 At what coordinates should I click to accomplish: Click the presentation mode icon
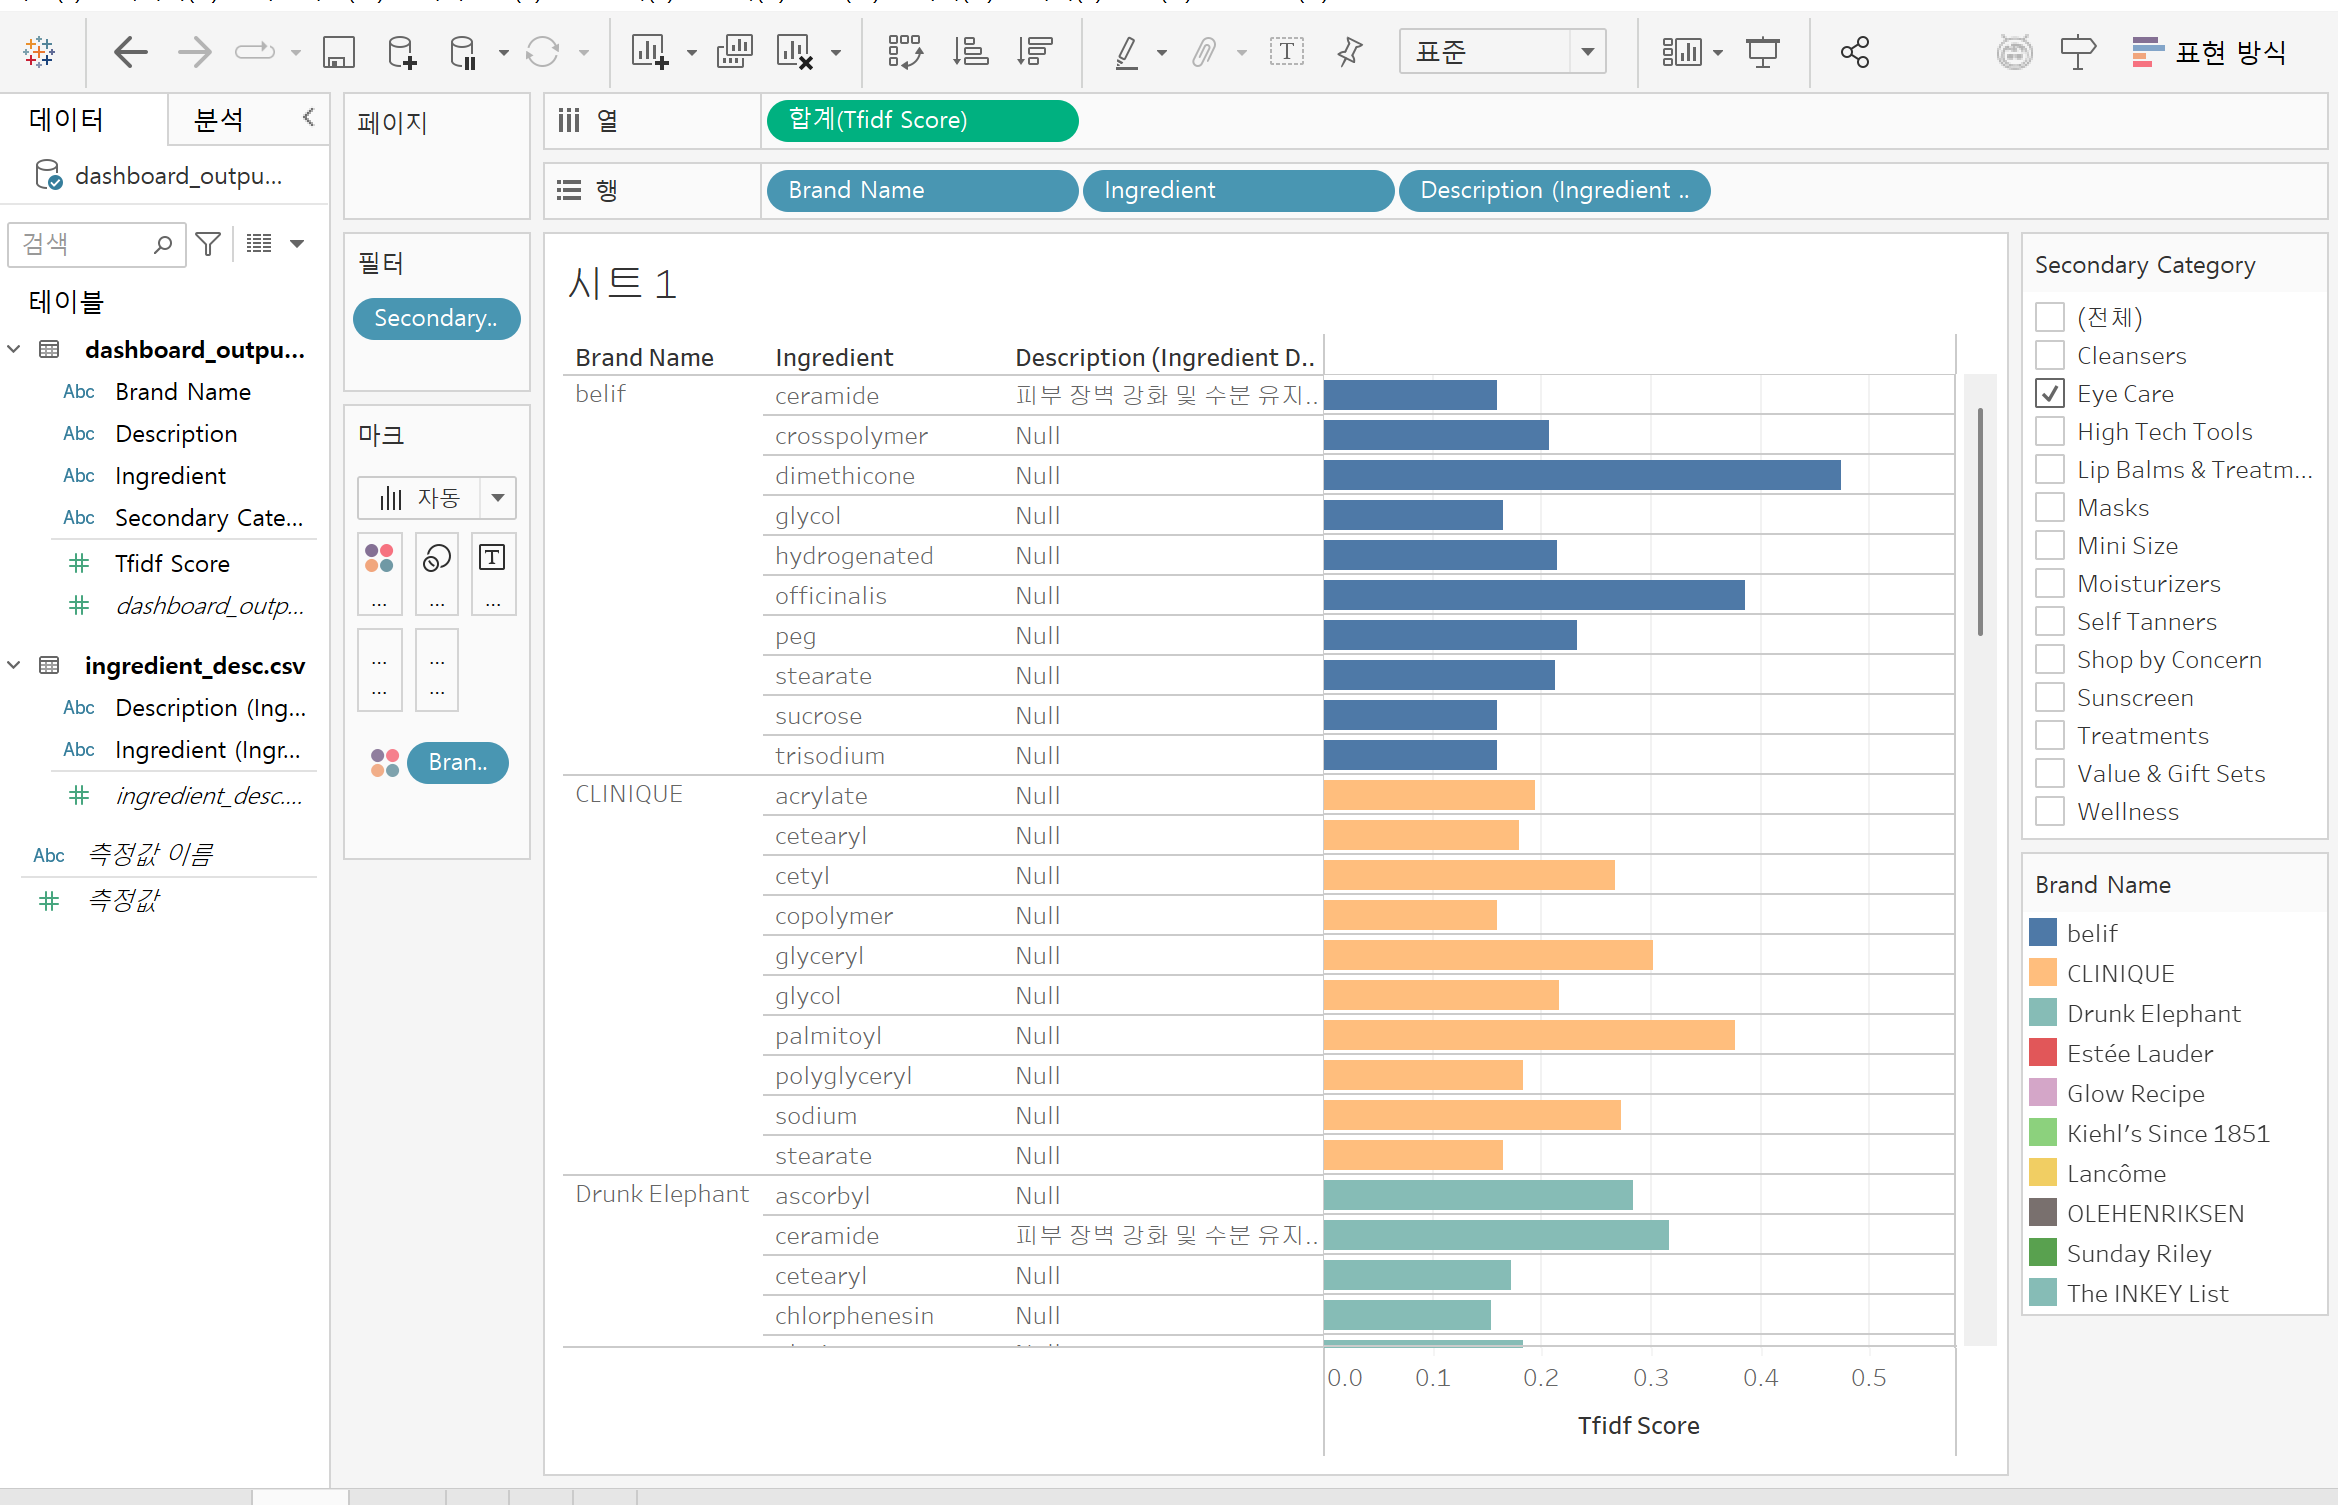coord(1762,52)
